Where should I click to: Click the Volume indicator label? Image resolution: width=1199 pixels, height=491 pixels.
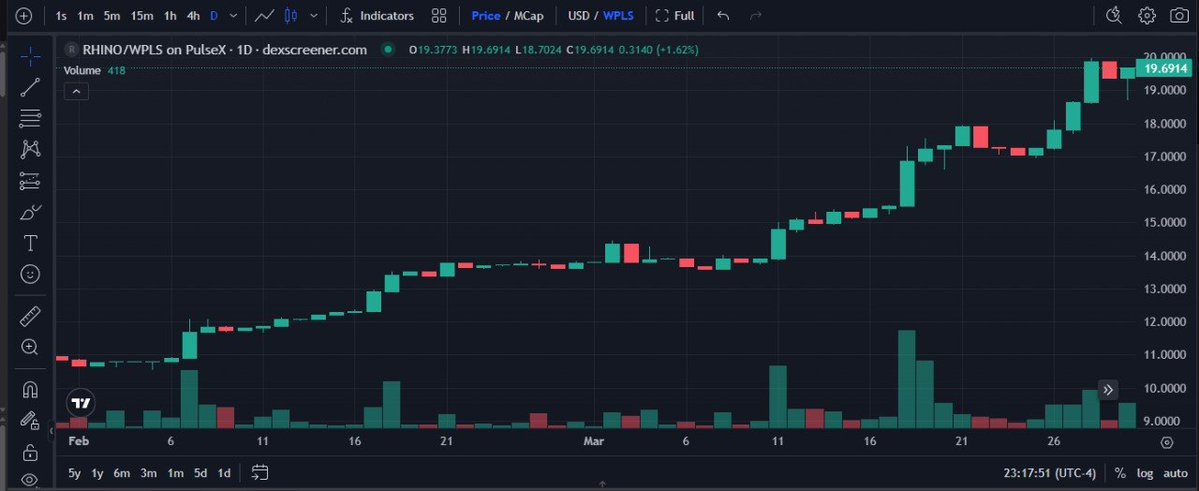tap(82, 70)
